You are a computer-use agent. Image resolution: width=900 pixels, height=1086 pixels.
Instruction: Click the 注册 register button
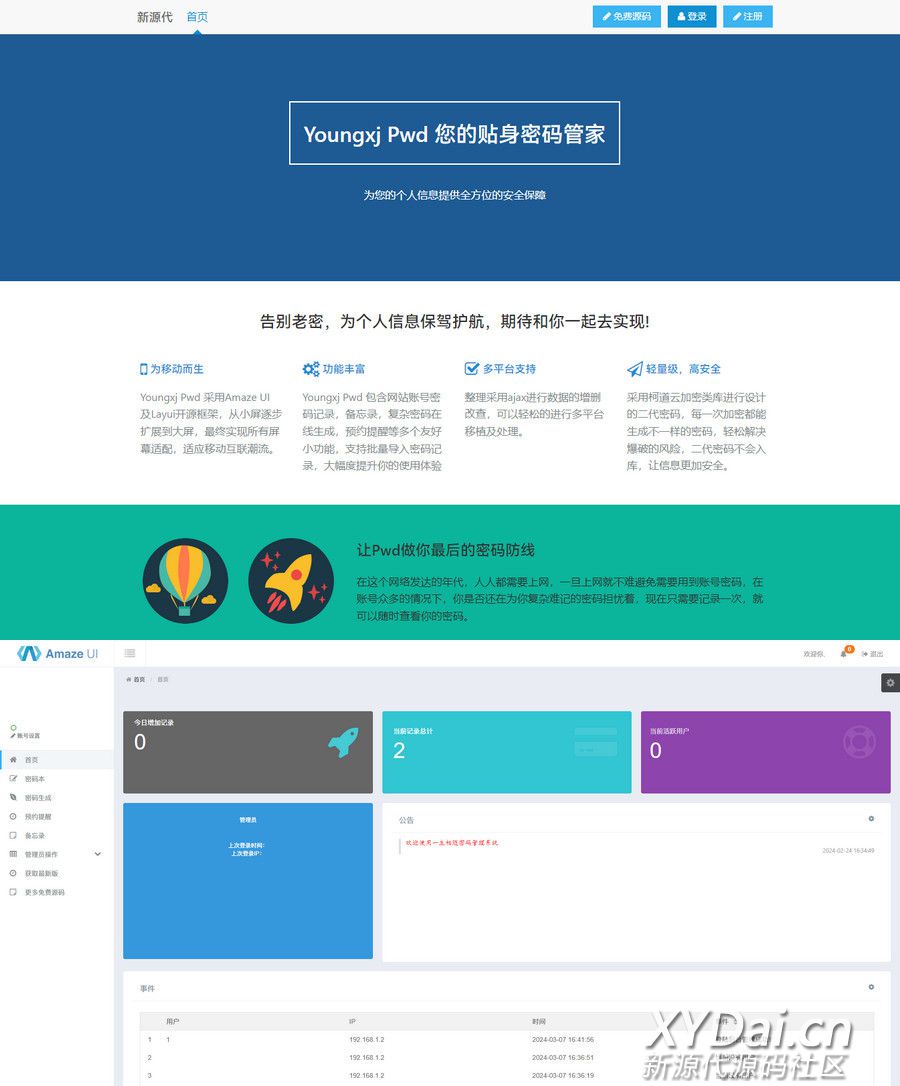(x=748, y=17)
